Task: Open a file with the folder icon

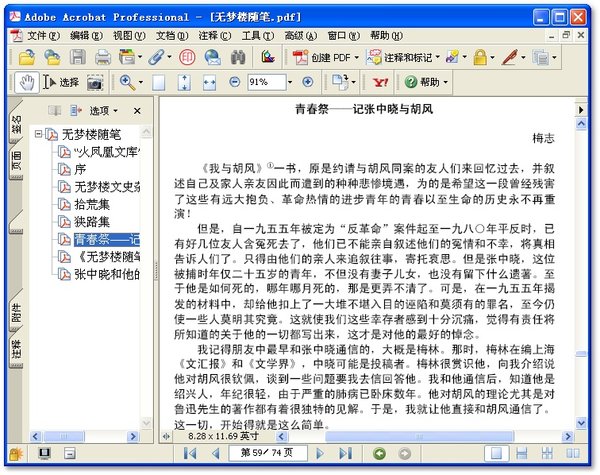Action: [26, 57]
